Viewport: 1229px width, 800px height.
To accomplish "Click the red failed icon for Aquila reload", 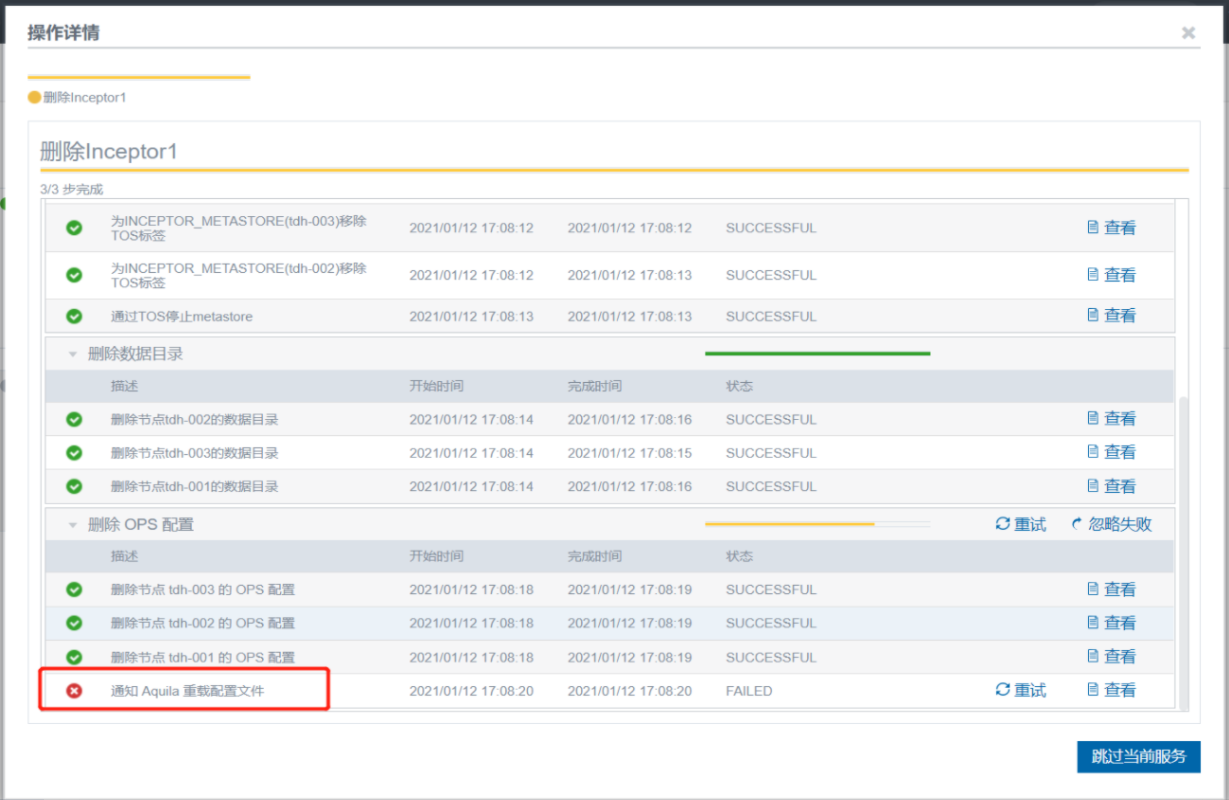I will click(74, 691).
